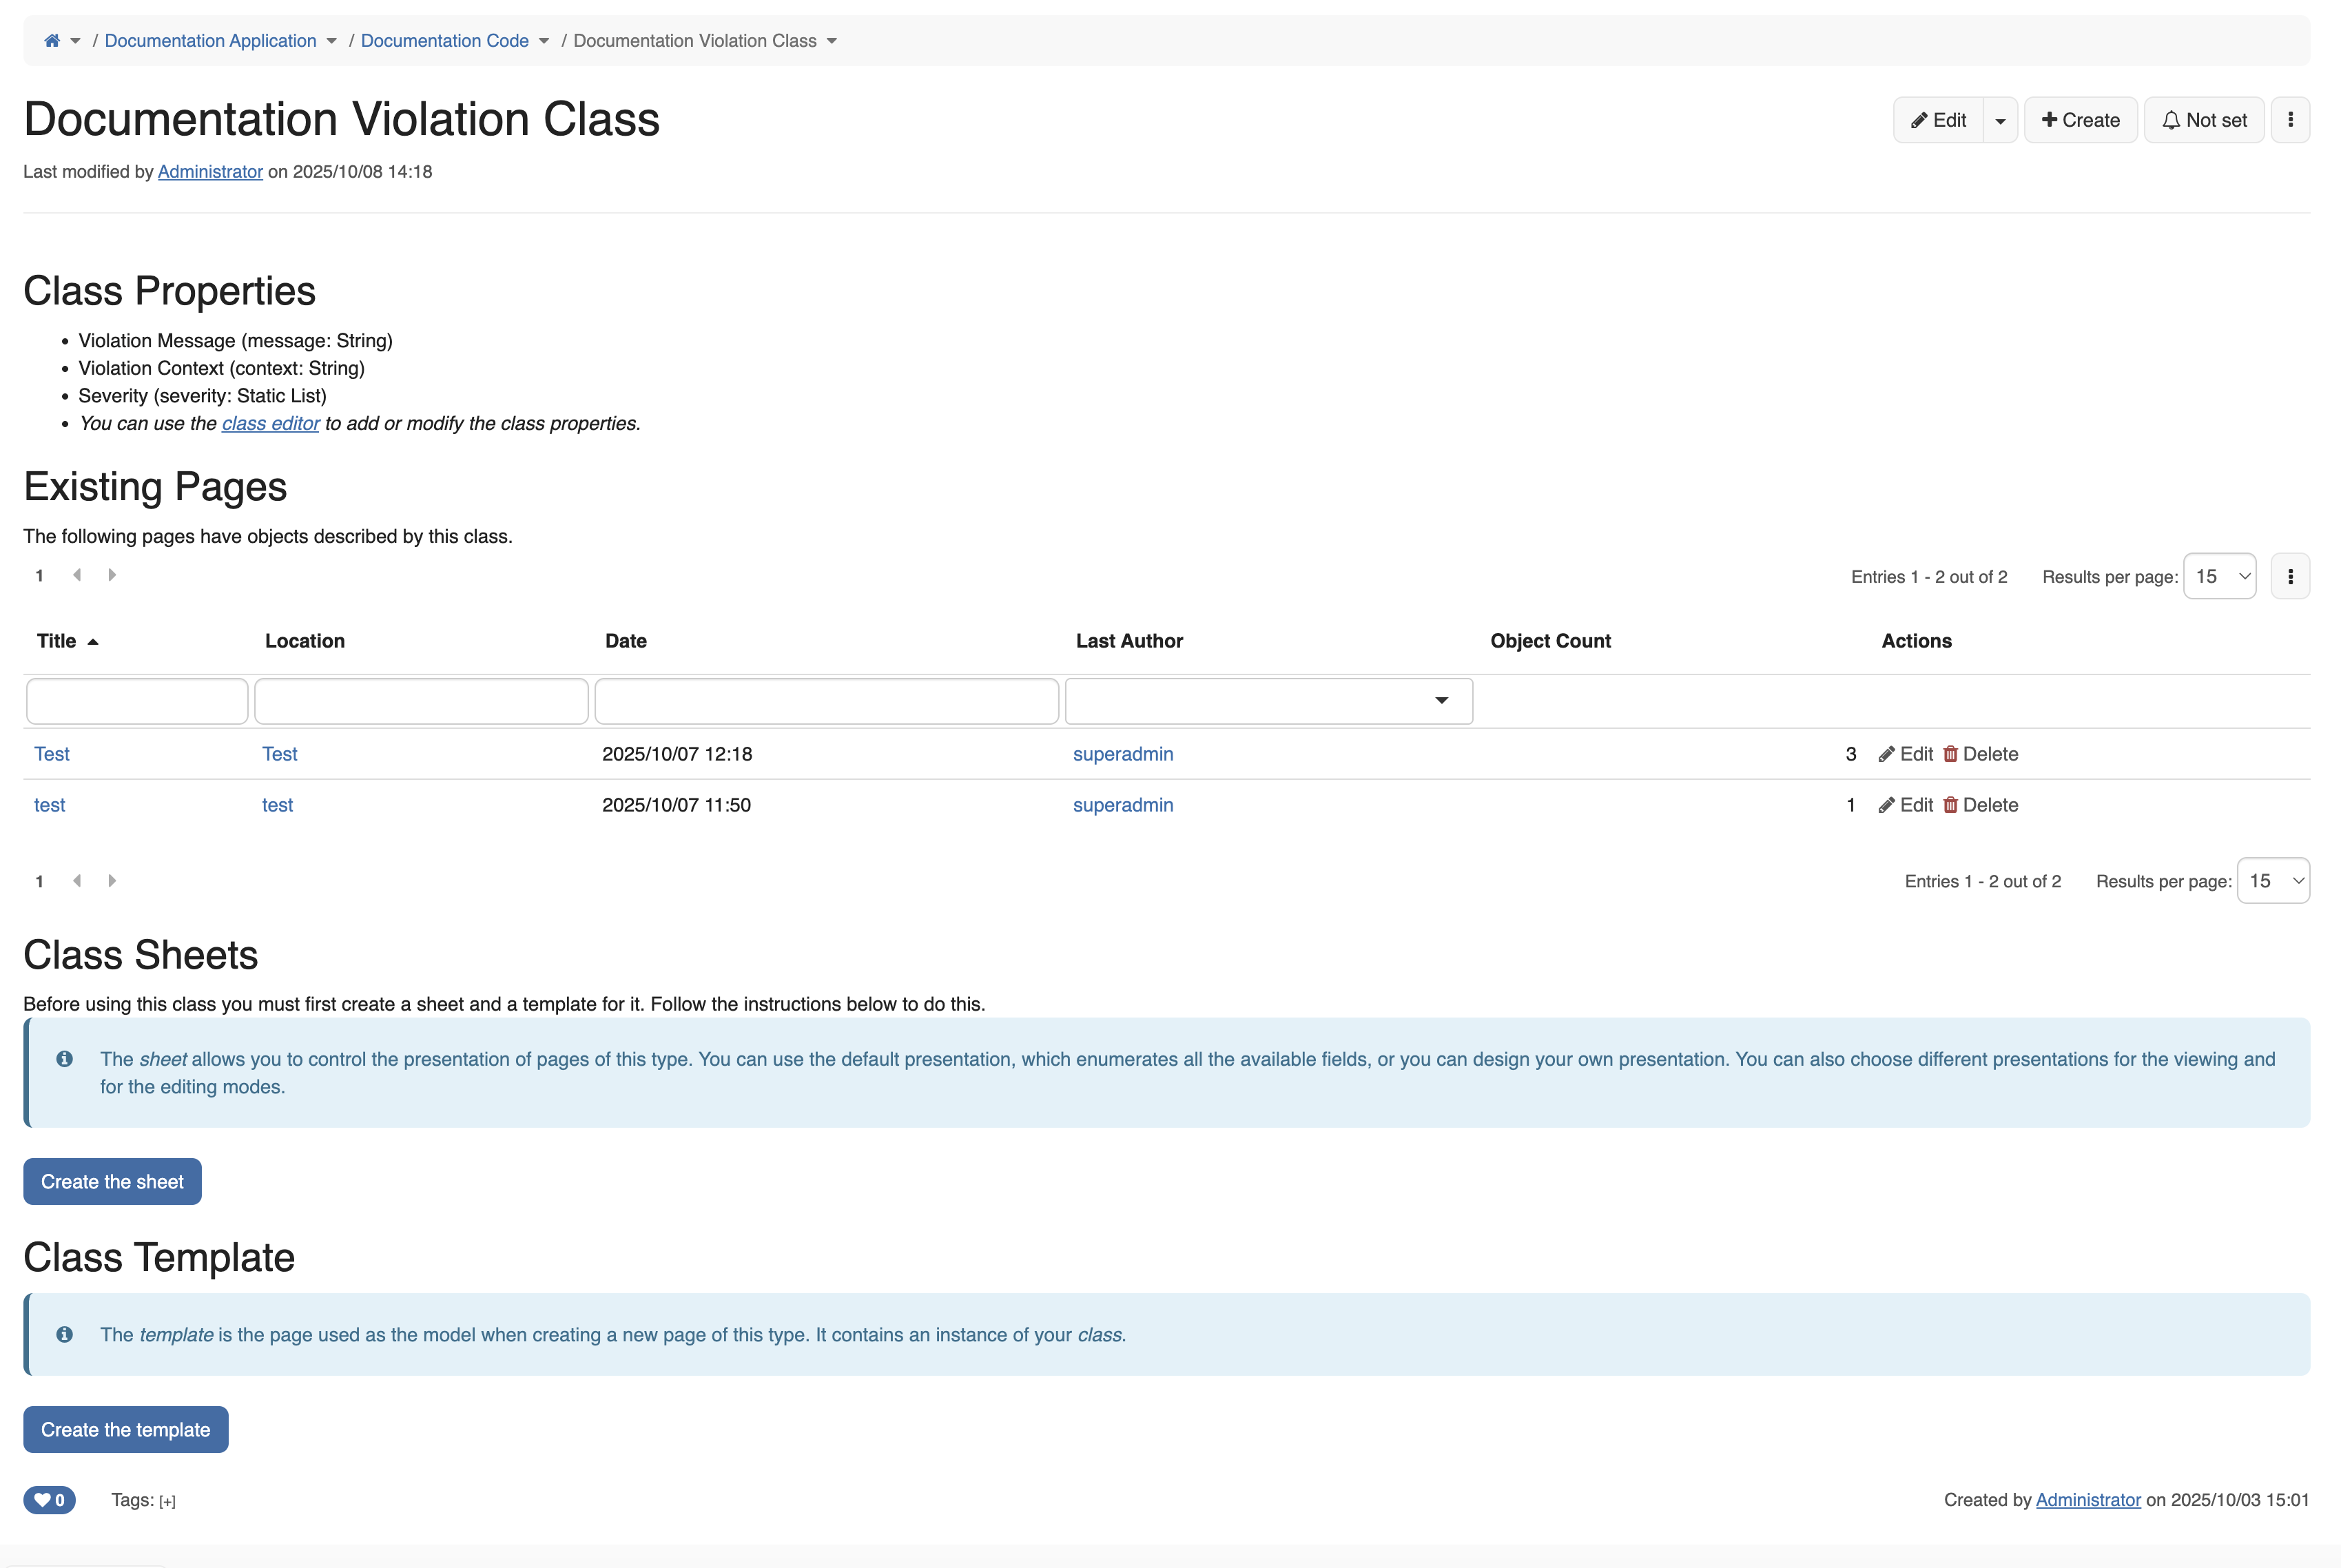2341x1568 pixels.
Task: Expand Documentation Application breadcrumb menu
Action: 331,41
